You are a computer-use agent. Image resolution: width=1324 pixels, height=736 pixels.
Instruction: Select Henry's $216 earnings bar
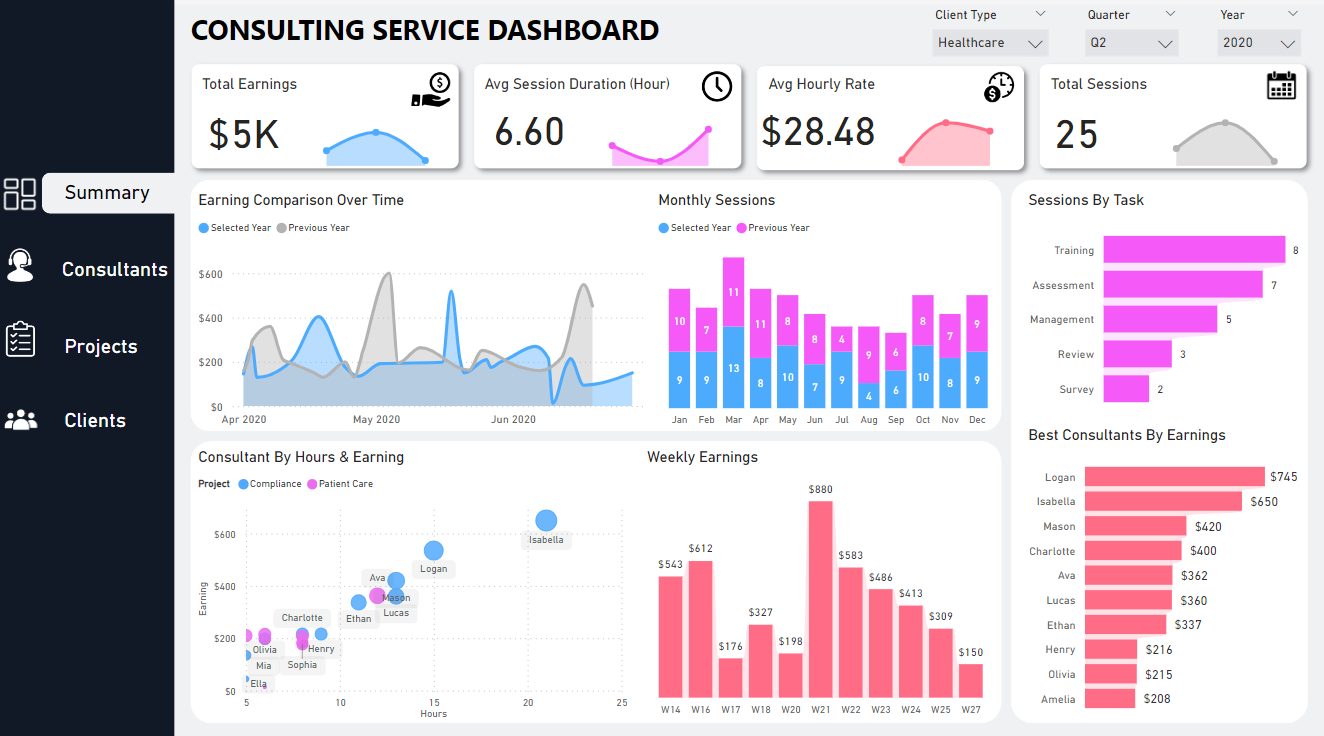coord(1111,649)
